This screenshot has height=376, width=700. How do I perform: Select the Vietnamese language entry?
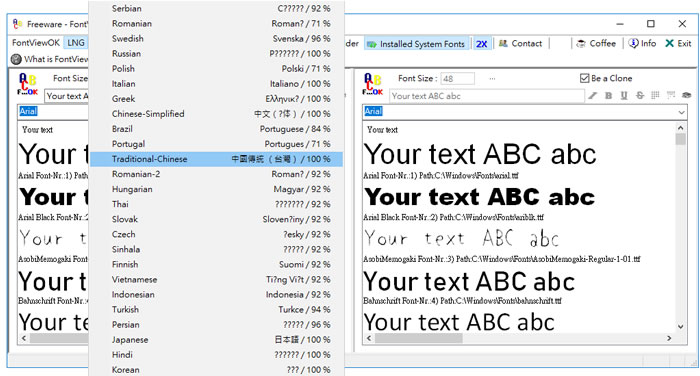217,280
